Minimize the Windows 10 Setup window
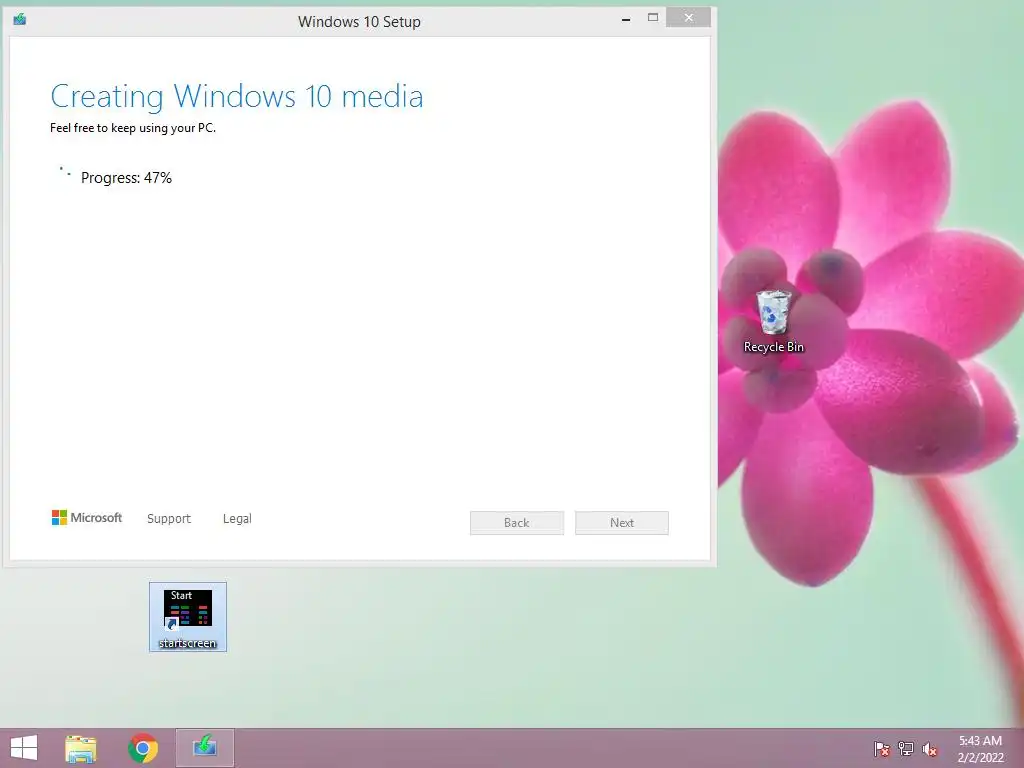This screenshot has height=768, width=1024. pyautogui.click(x=626, y=20)
